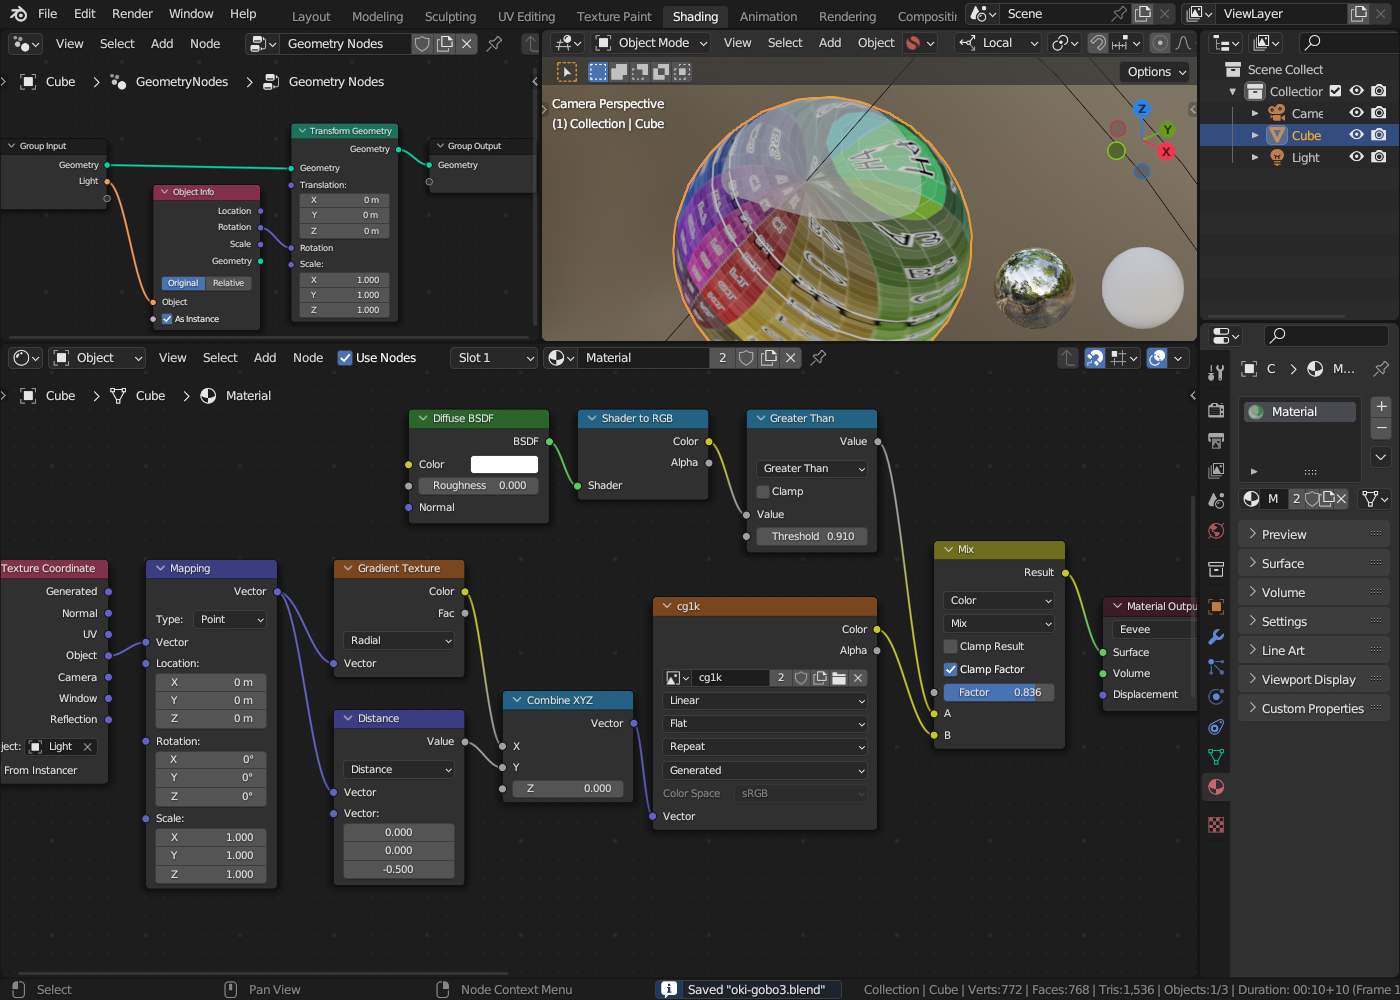Viewport: 1400px width, 1000px height.
Task: Exclude Collection using its checkbox
Action: click(x=1335, y=91)
